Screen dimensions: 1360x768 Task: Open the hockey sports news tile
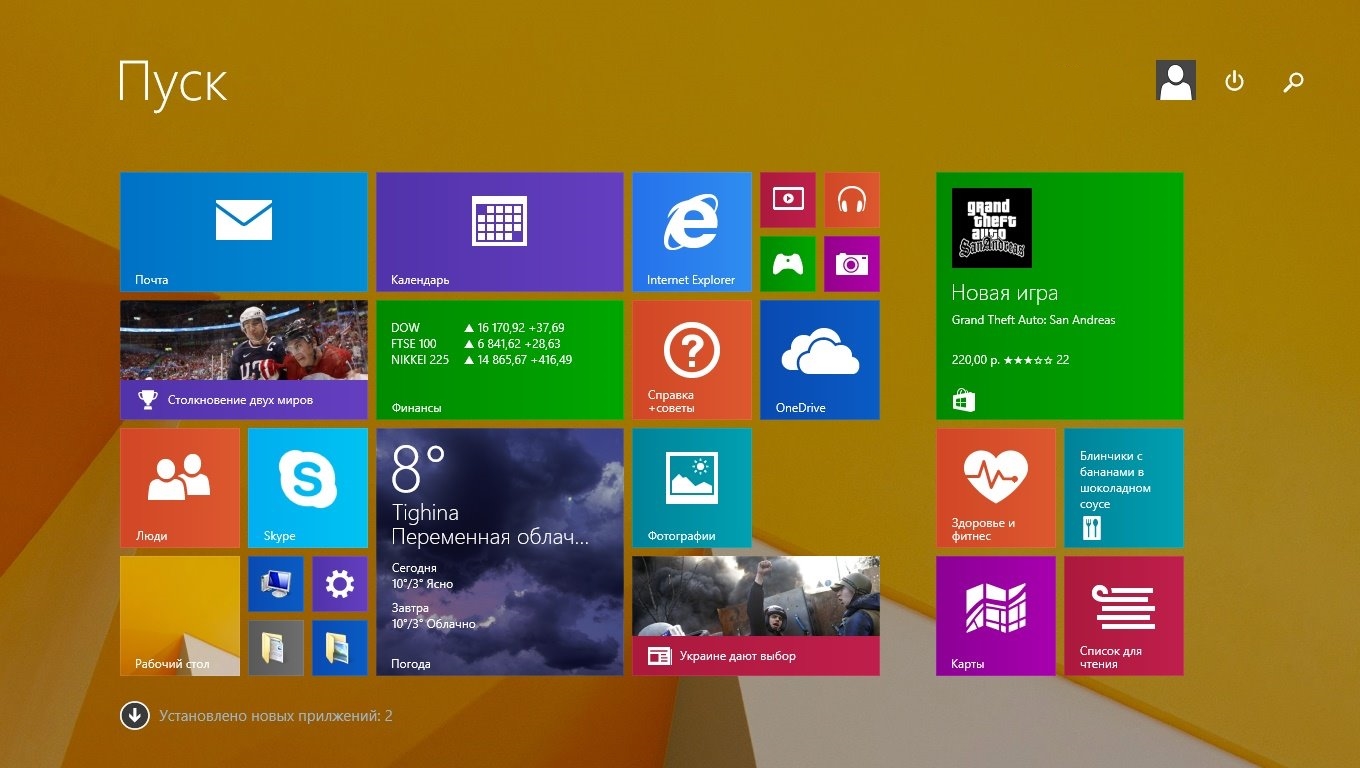click(243, 359)
